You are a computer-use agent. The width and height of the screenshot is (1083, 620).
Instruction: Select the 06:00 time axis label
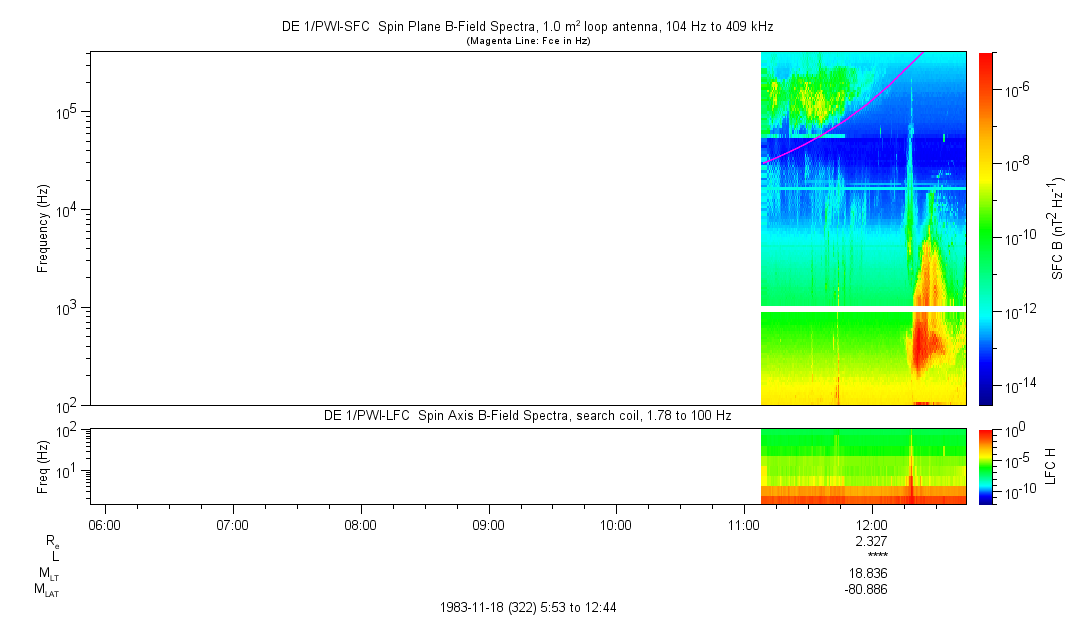(105, 524)
